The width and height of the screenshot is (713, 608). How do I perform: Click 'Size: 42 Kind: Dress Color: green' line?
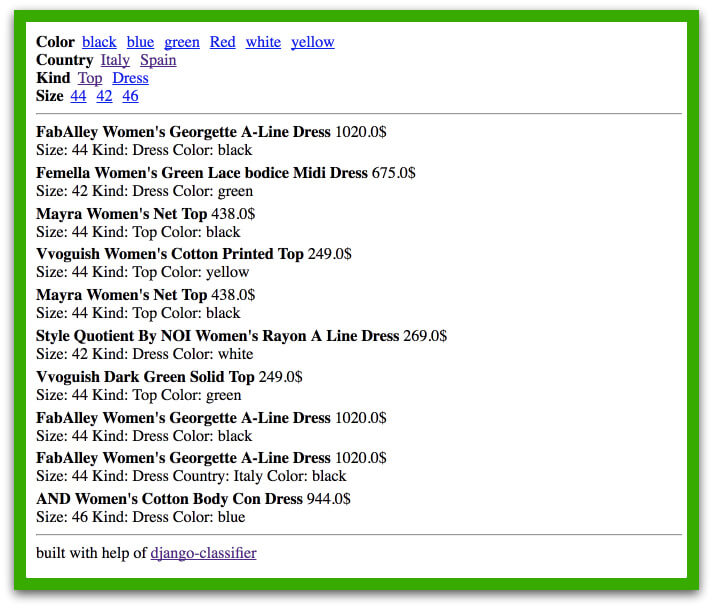pyautogui.click(x=145, y=191)
